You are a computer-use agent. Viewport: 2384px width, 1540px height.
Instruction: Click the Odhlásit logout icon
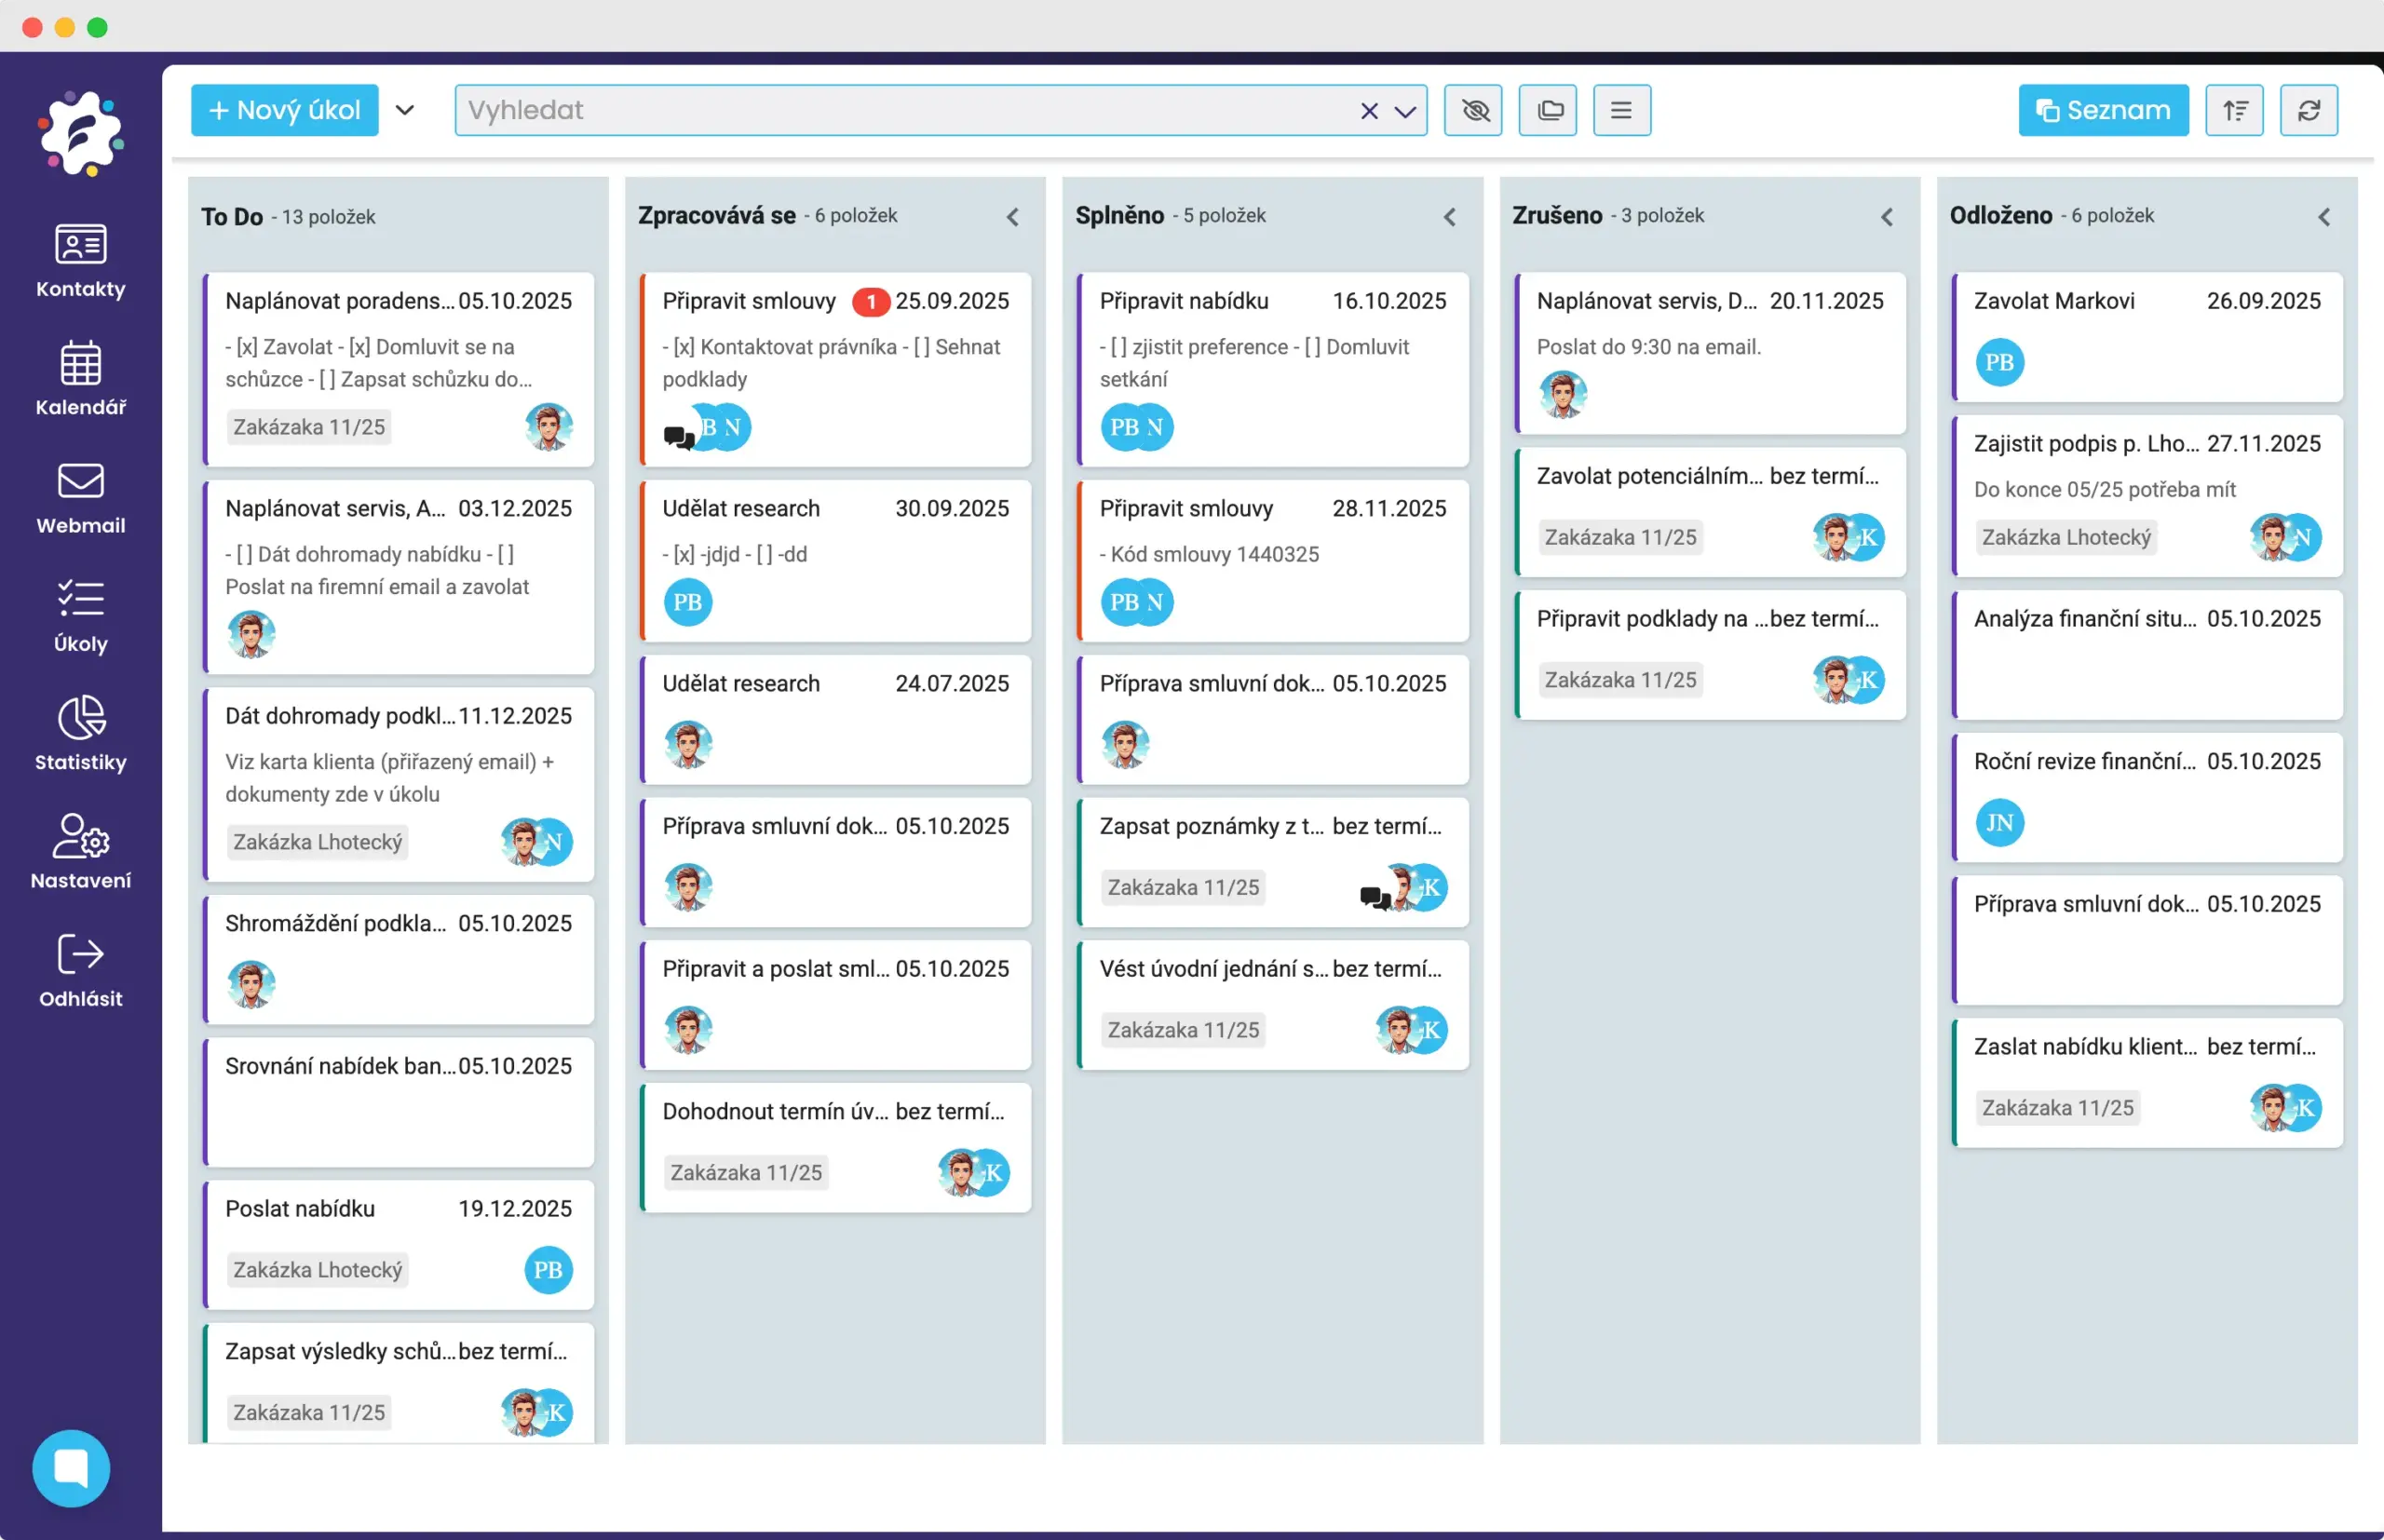click(80, 955)
